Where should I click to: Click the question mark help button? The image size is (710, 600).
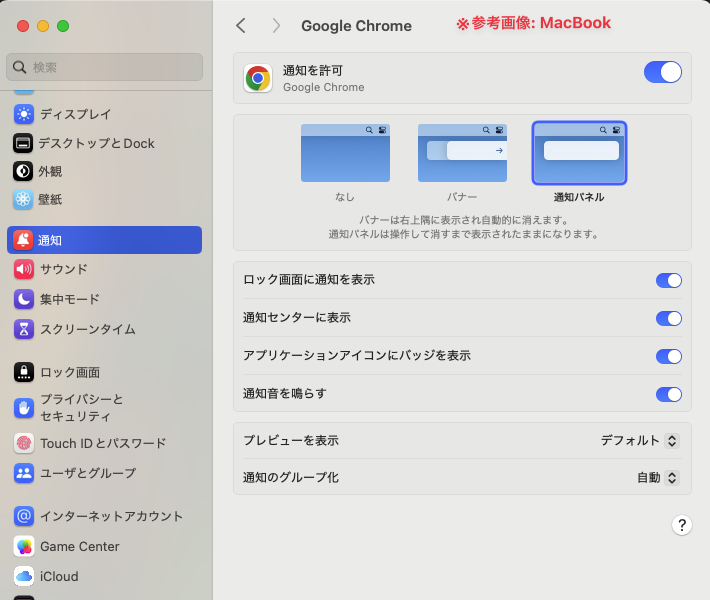(x=681, y=525)
